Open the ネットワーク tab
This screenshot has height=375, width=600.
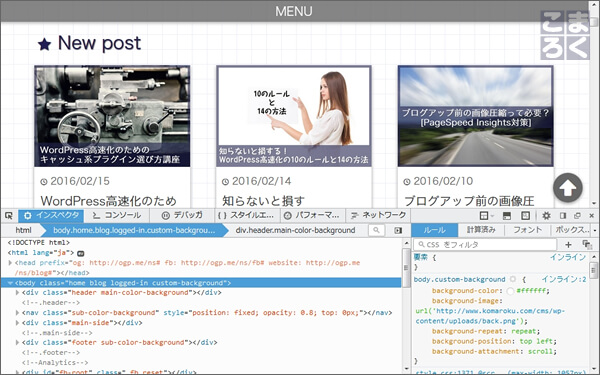pyautogui.click(x=378, y=215)
